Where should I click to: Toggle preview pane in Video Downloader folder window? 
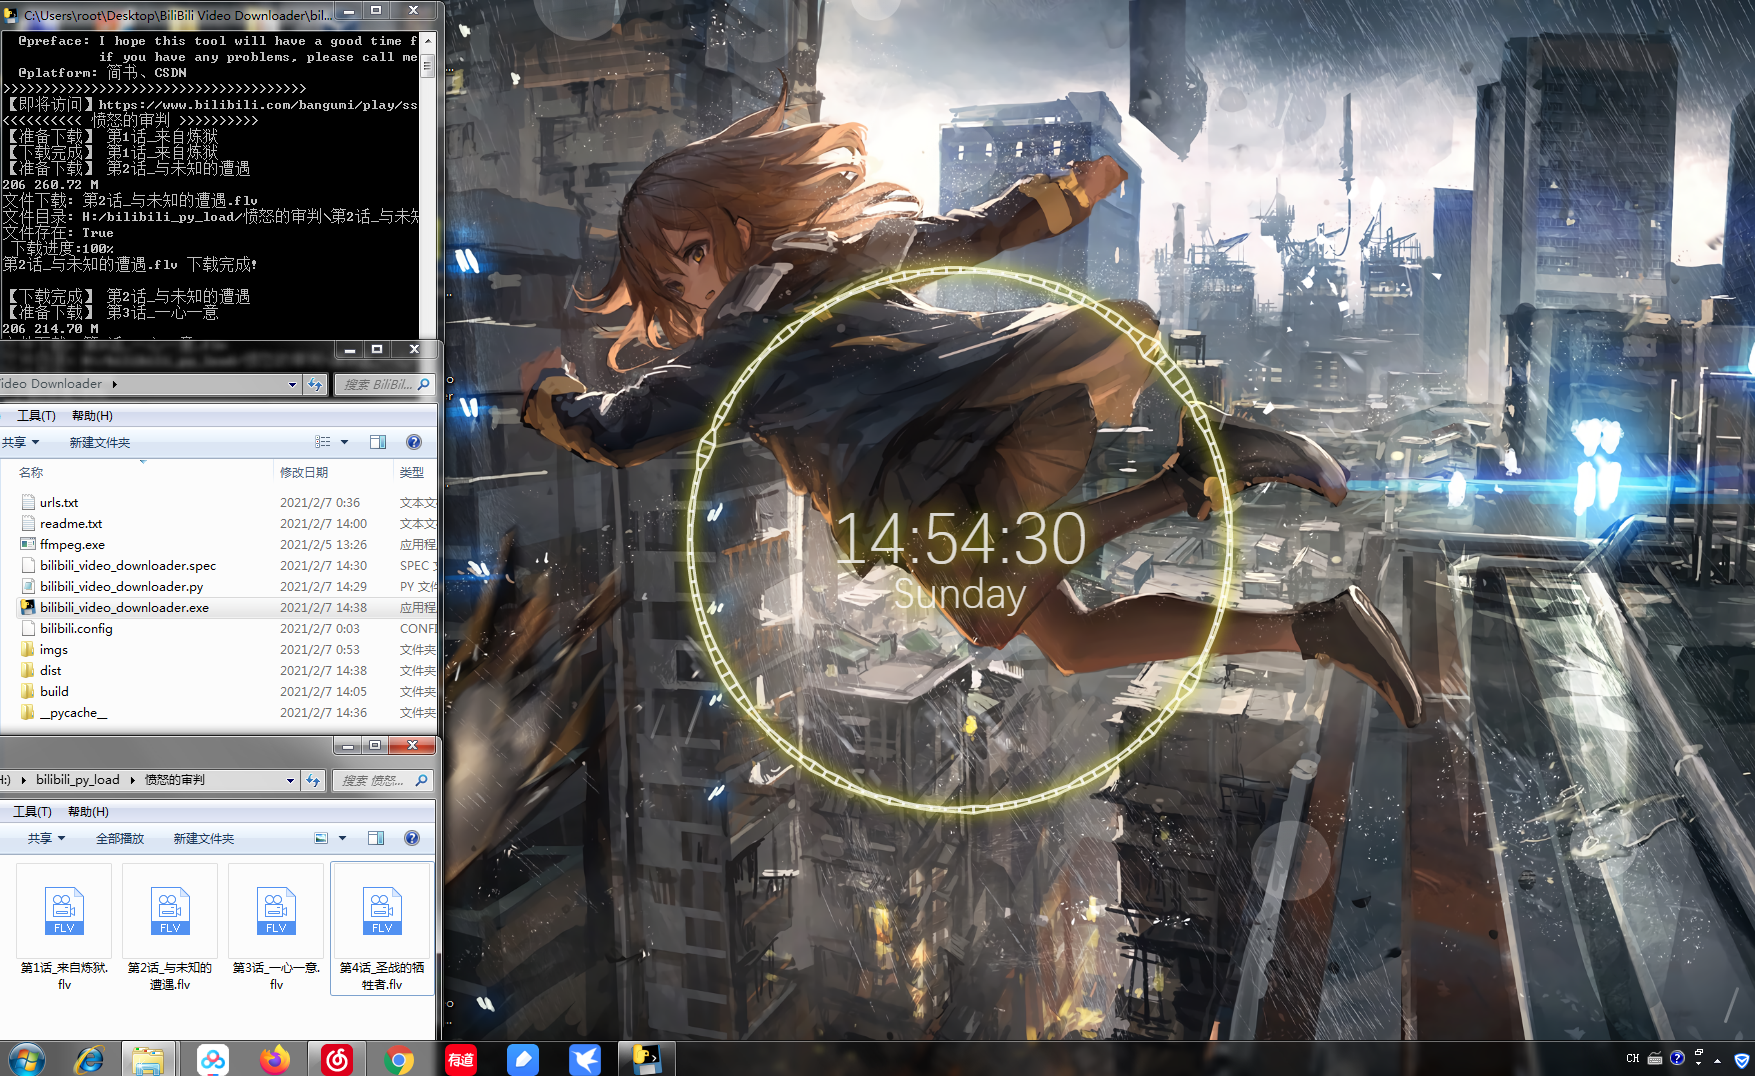click(x=378, y=442)
